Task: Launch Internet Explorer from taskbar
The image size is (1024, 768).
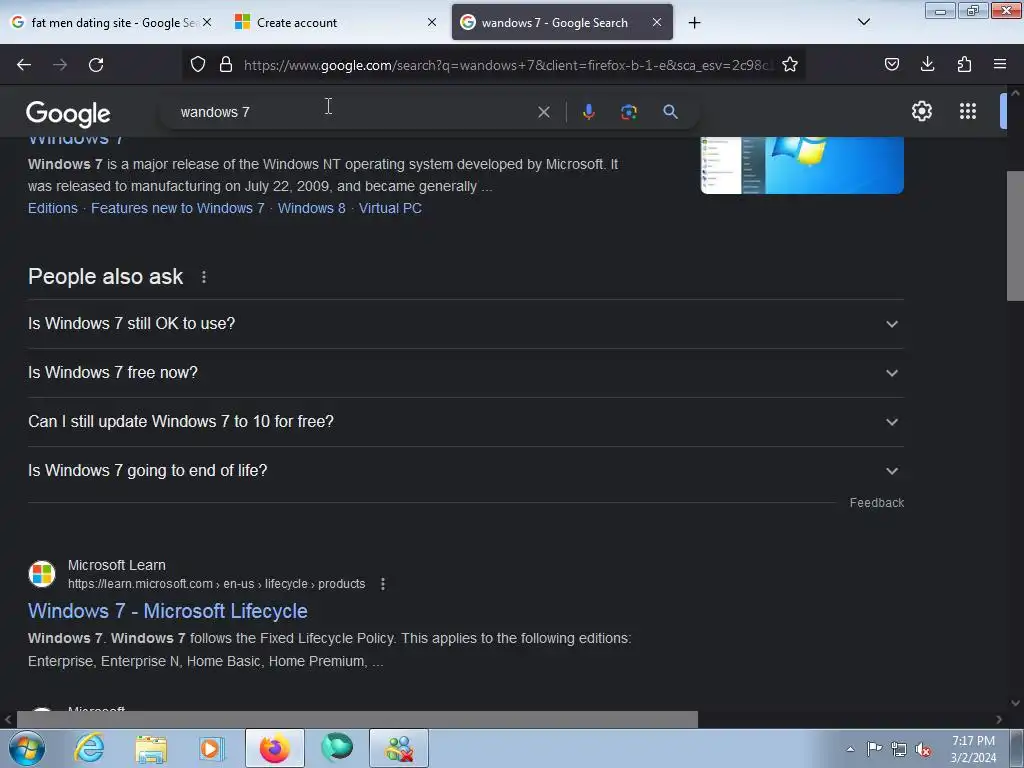Action: [x=89, y=748]
